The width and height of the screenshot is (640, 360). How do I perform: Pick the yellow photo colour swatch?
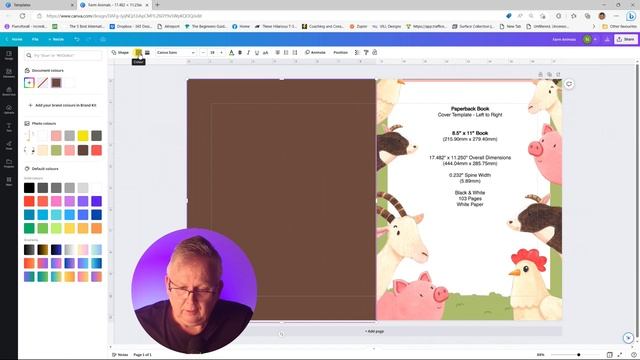tap(83, 136)
